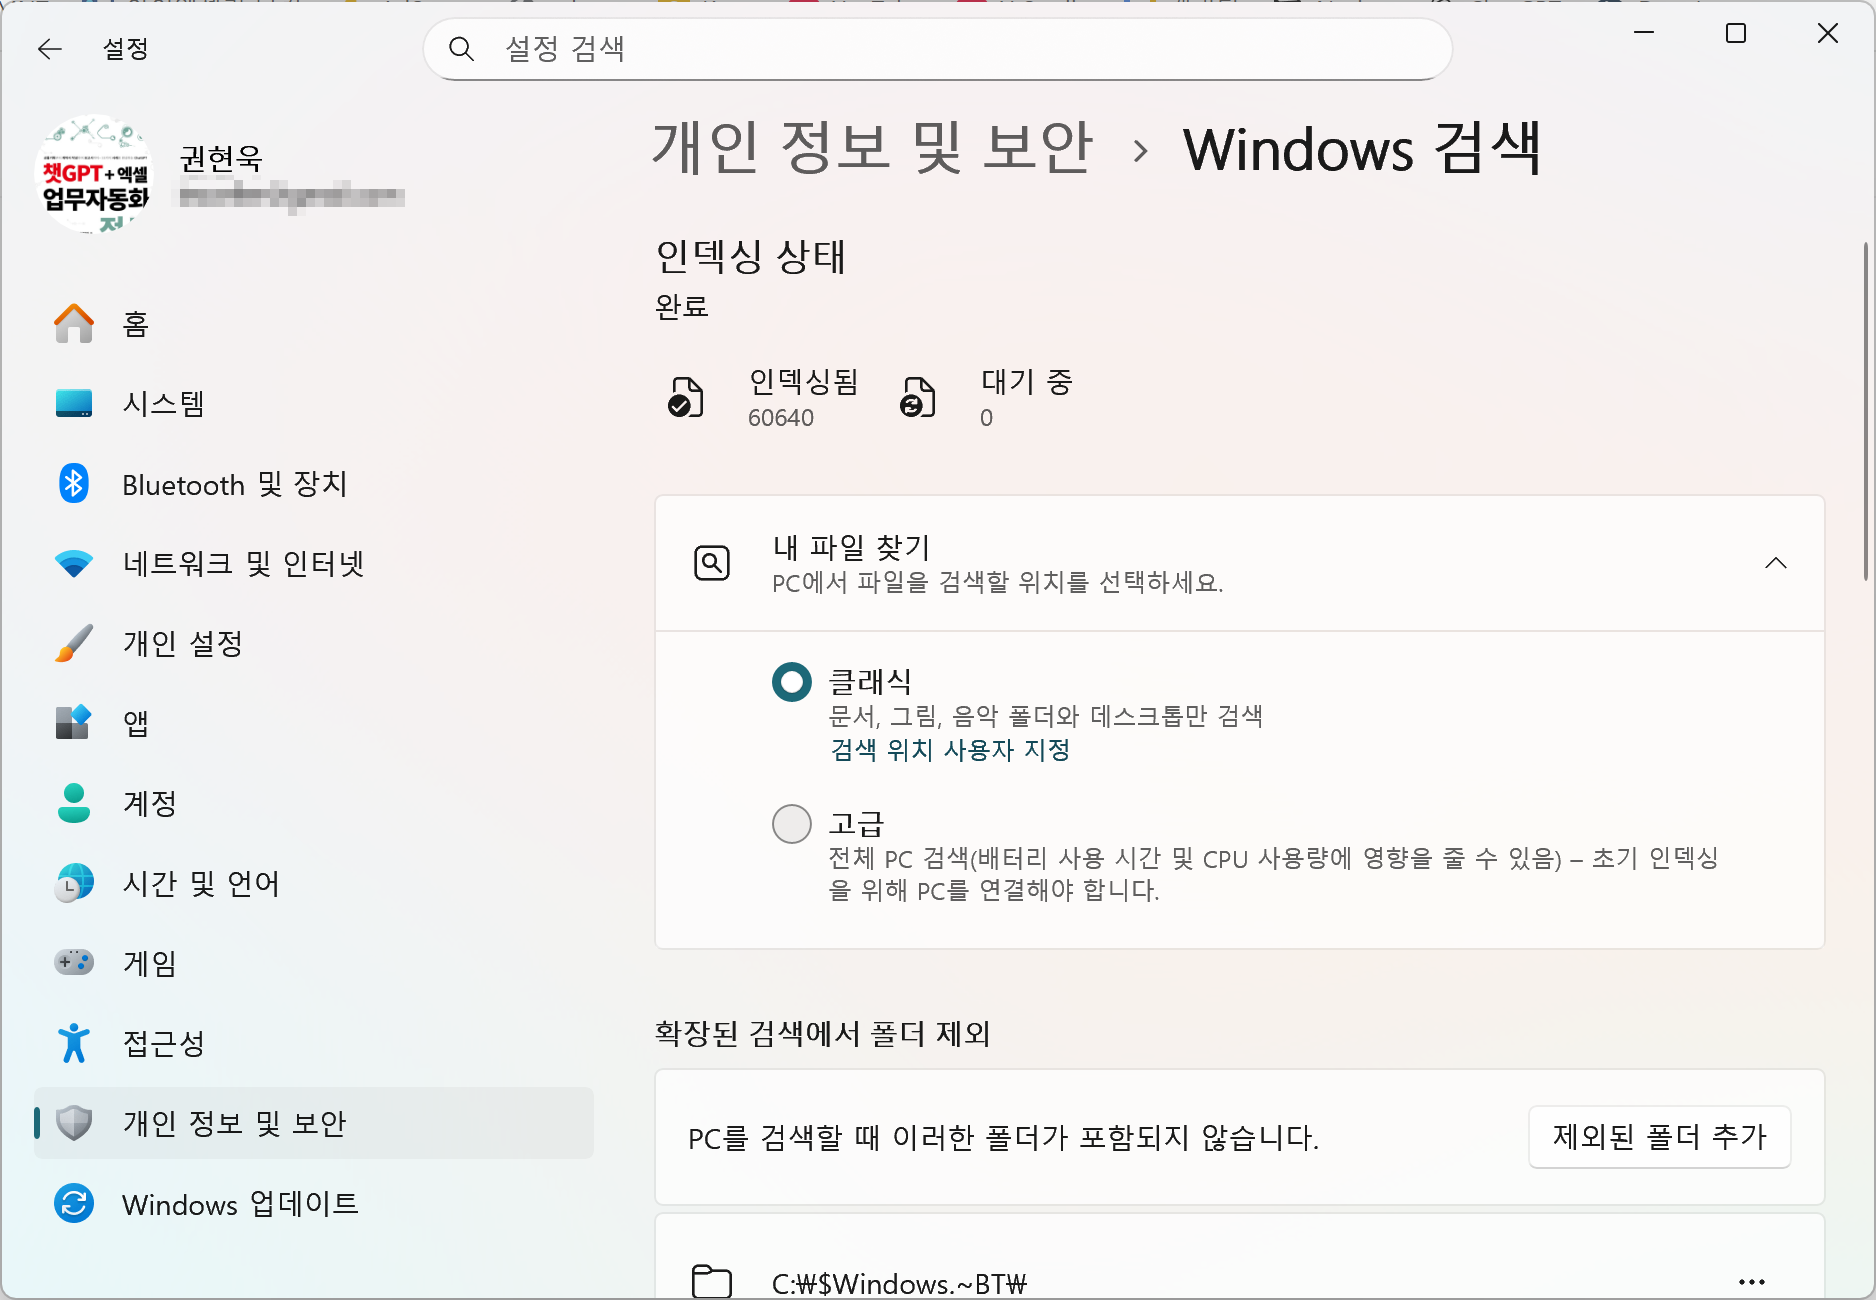
Task: Open the 시스템 settings page
Action: coord(314,404)
